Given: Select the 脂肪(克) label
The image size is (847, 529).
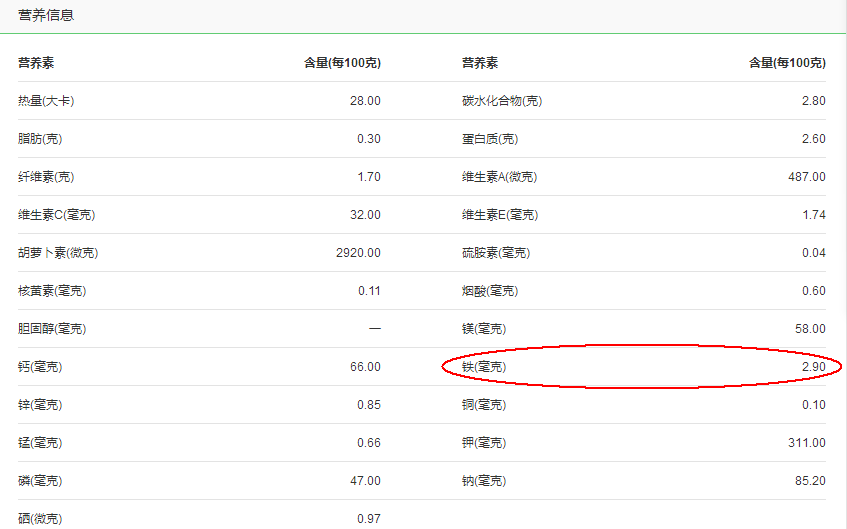Looking at the screenshot, I should click(40, 139).
